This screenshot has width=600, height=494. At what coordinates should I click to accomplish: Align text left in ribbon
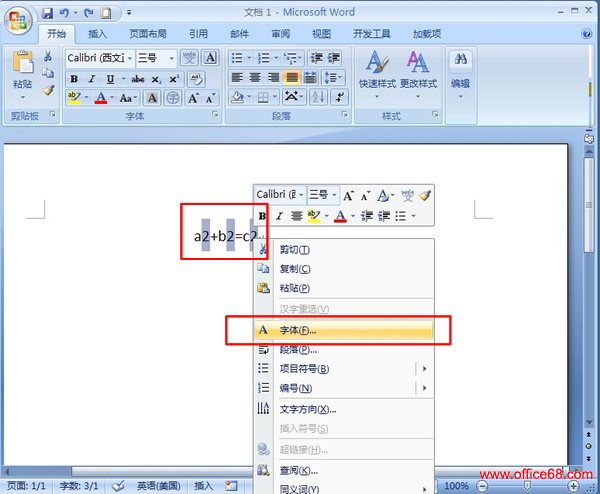tap(237, 78)
